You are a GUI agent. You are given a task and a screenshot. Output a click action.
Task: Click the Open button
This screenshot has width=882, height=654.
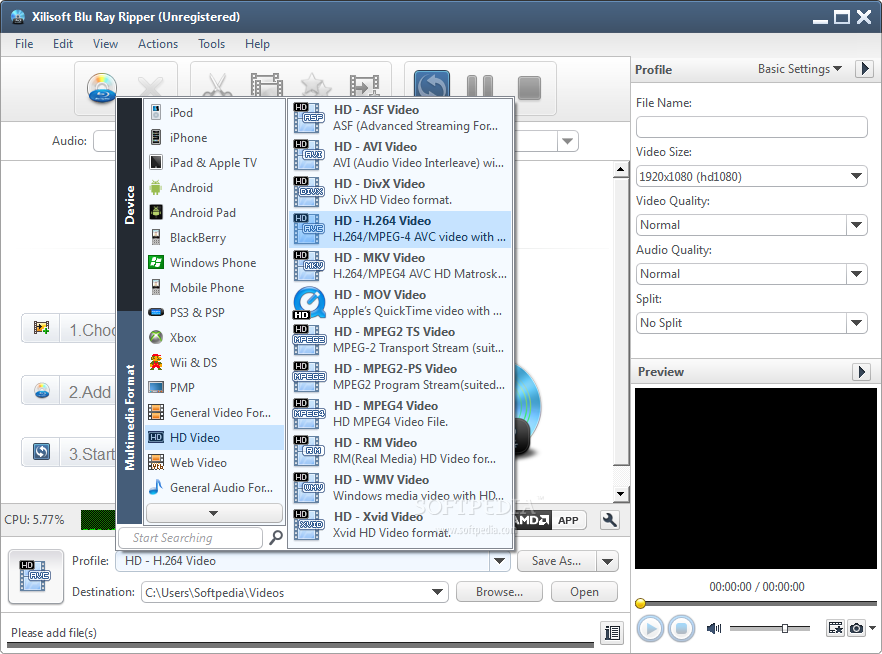[x=584, y=592]
